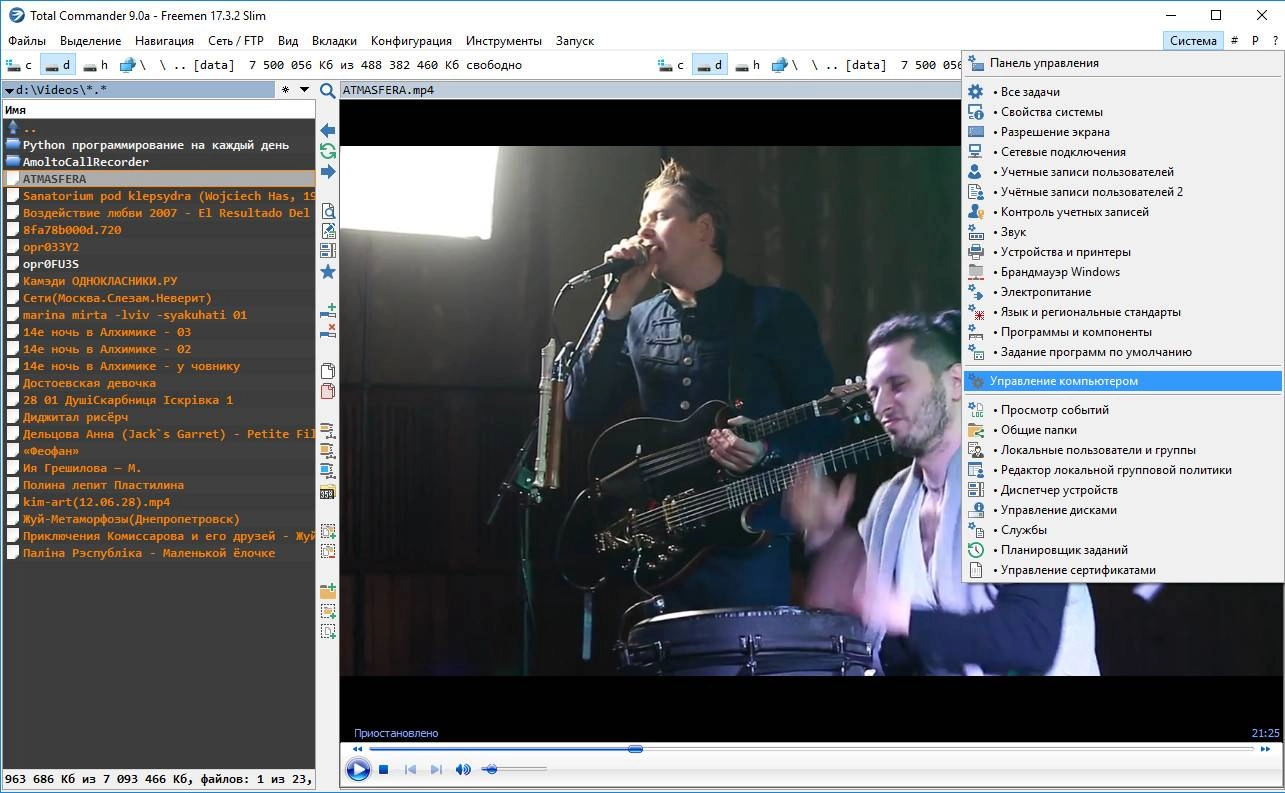Image resolution: width=1285 pixels, height=793 pixels.
Task: Click the select group icon with green plus
Action: 327,531
